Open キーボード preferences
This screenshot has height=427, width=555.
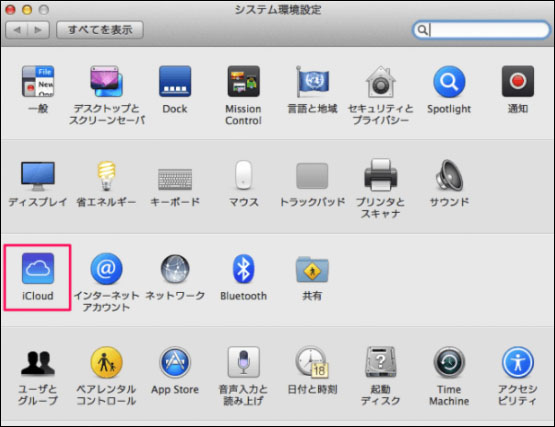175,179
